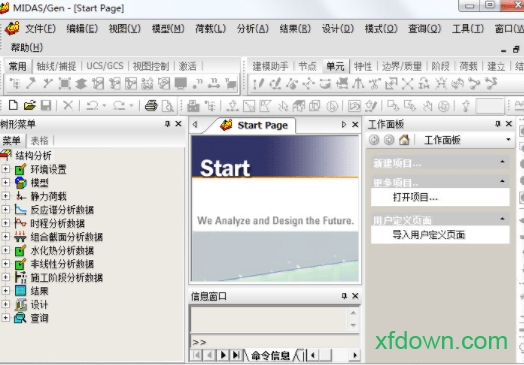The image size is (524, 365).
Task: Open the 荷载(L) menu
Action: pos(210,29)
